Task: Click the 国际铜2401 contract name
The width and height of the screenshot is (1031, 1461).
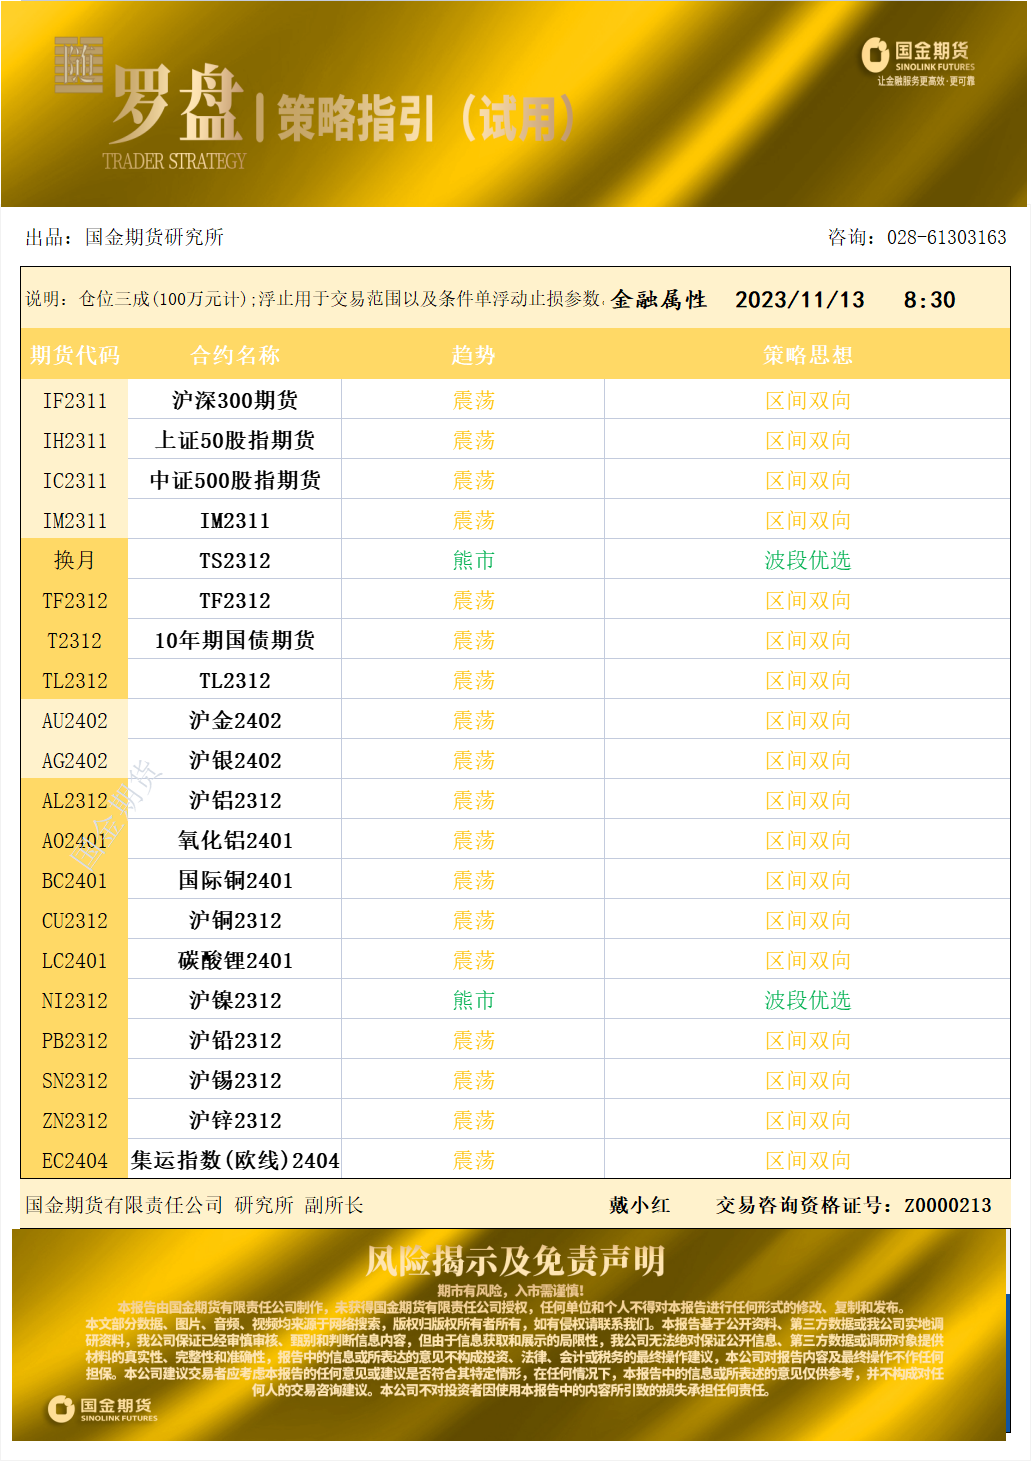Action: [x=235, y=880]
